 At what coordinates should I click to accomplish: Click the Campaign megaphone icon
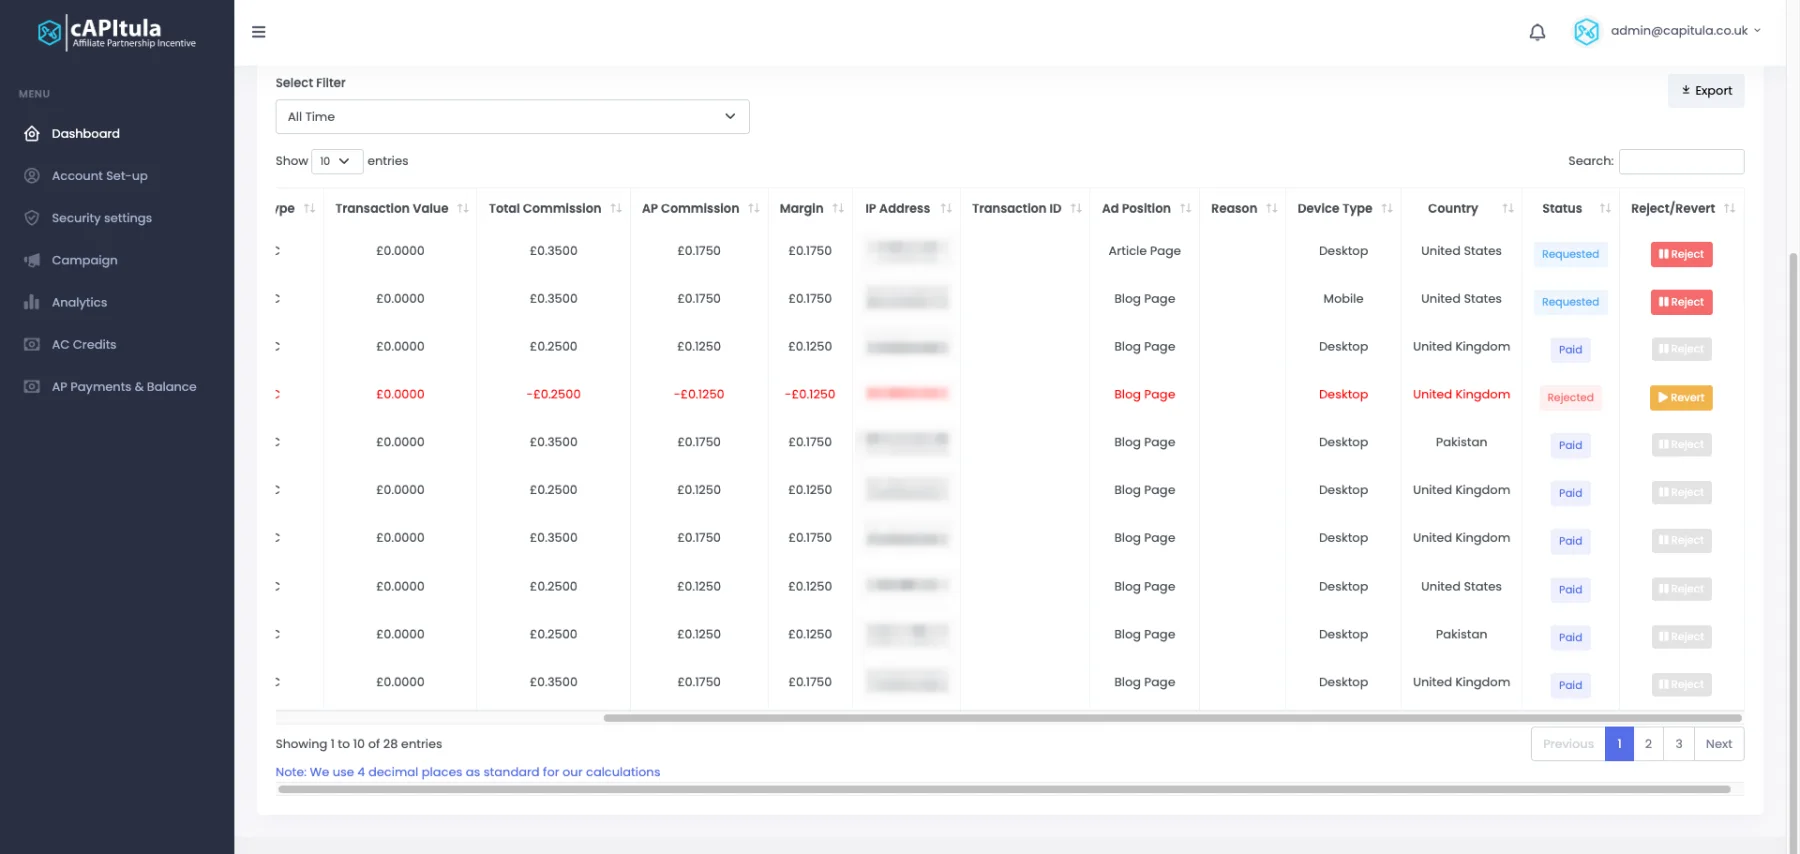click(32, 260)
